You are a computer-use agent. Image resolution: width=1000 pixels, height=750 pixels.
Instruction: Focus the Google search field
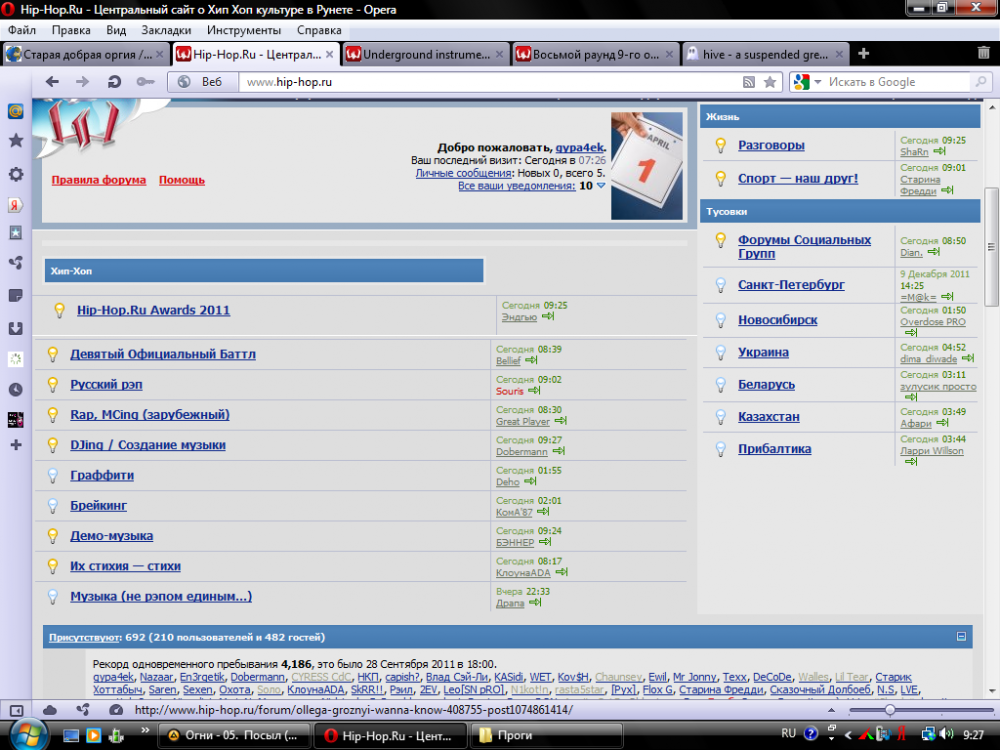(x=897, y=82)
